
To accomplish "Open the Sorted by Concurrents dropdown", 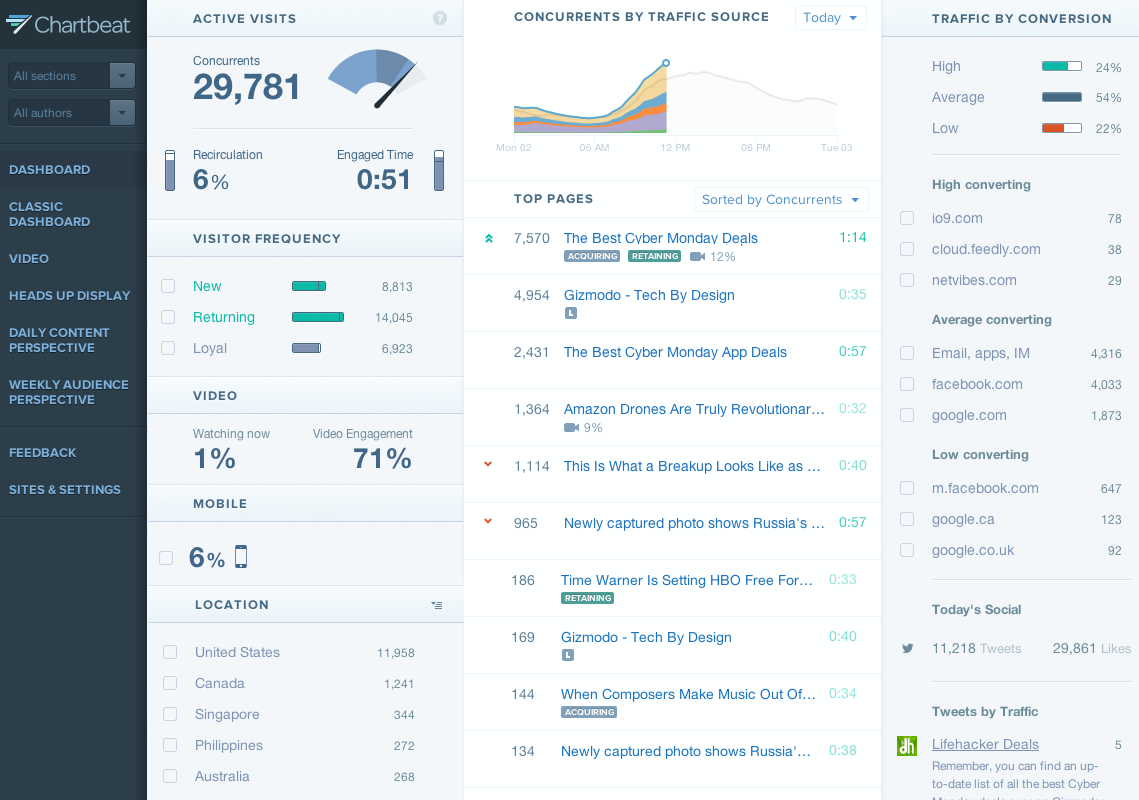I will [x=781, y=199].
